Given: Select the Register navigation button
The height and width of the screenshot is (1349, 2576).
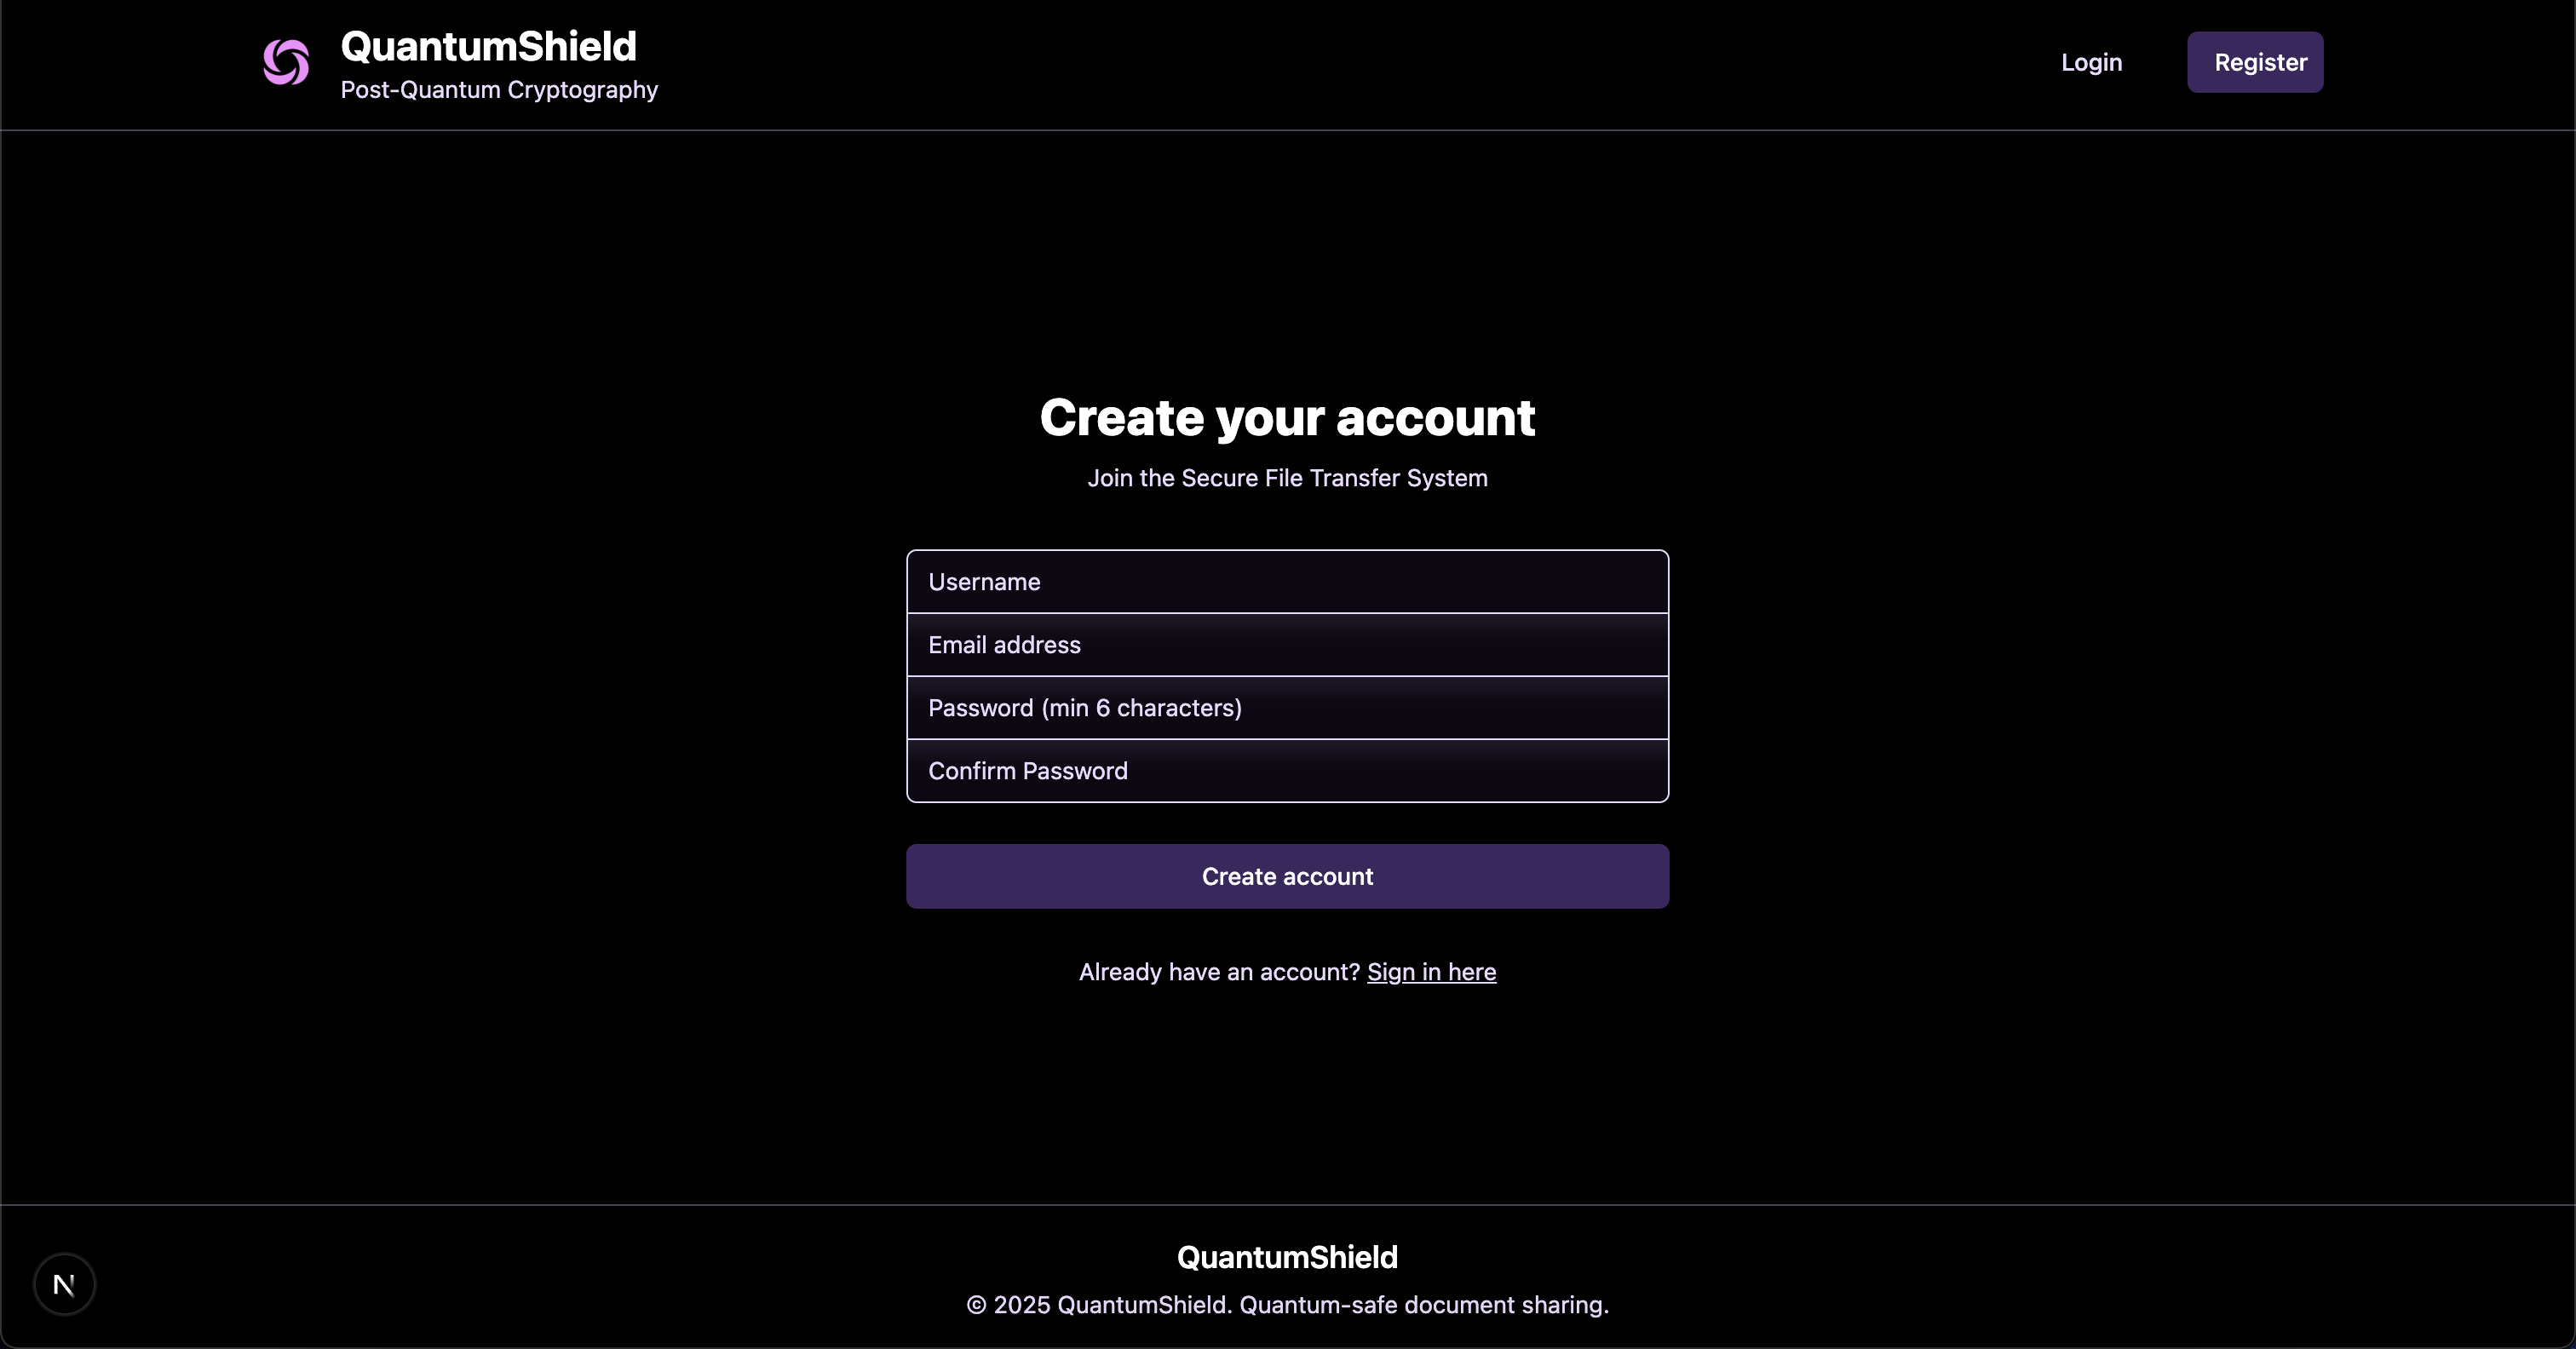Looking at the screenshot, I should click(2254, 62).
